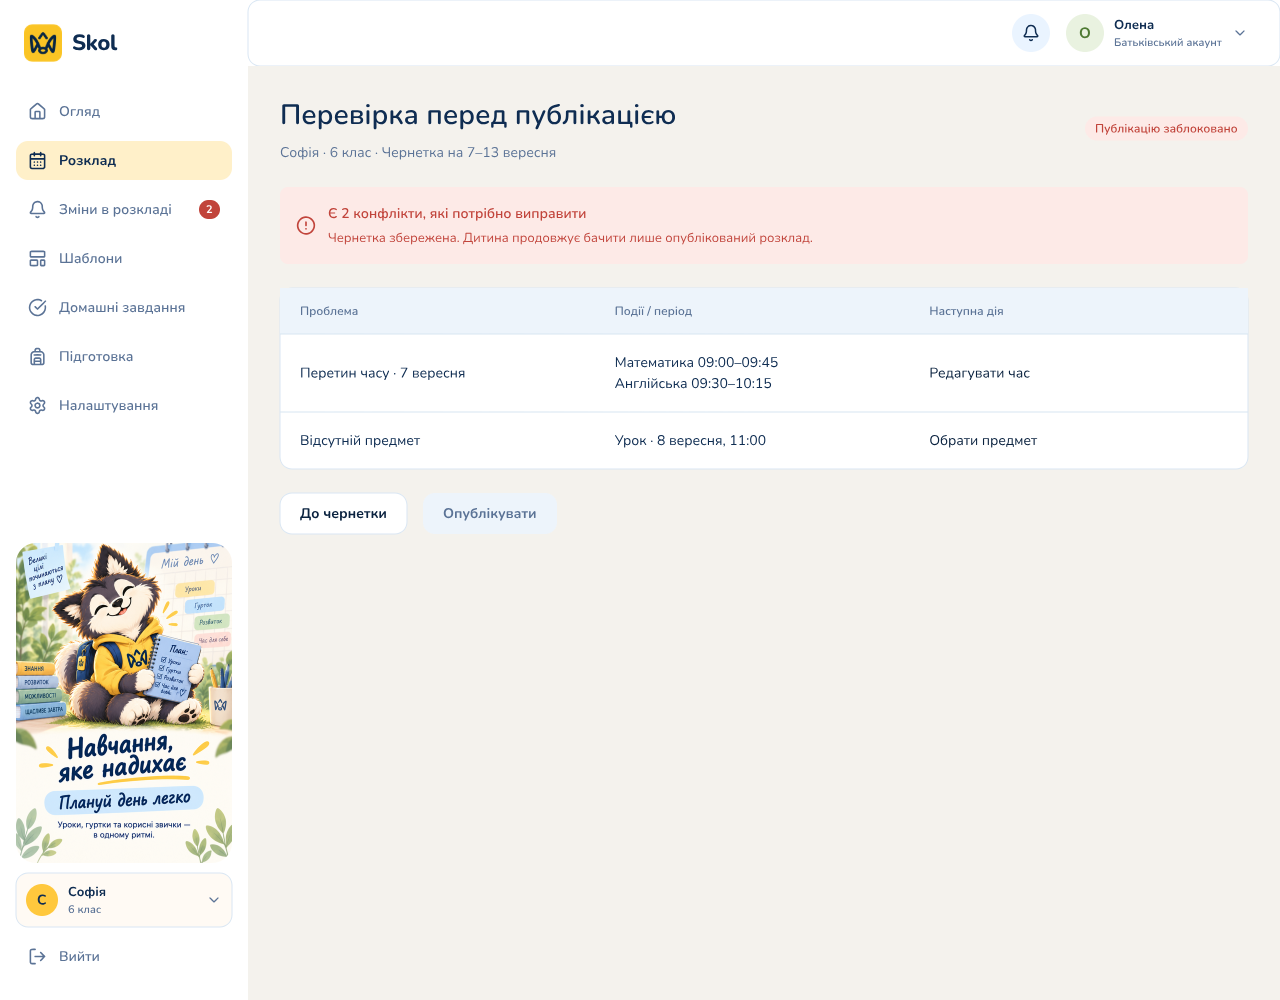
Task: Click the Skol logo icon
Action: pyautogui.click(x=43, y=43)
